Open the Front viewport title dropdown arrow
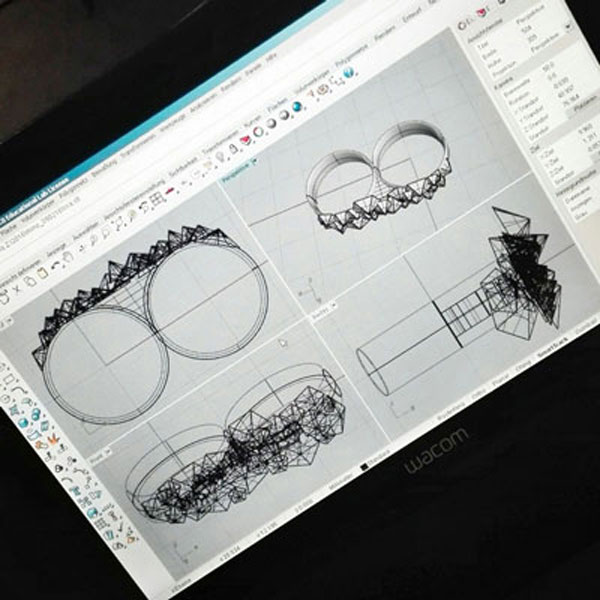This screenshot has height=600, width=600. coord(108,451)
